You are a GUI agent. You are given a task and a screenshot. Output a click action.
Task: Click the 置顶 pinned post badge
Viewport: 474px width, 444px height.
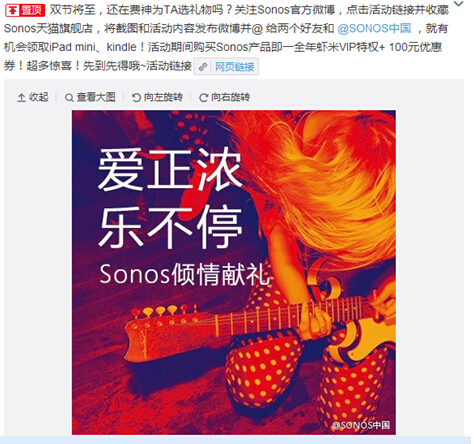[25, 11]
